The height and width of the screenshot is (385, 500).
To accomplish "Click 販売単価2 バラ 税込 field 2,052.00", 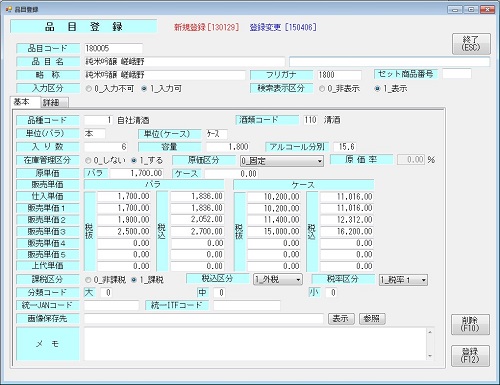I will [x=197, y=220].
